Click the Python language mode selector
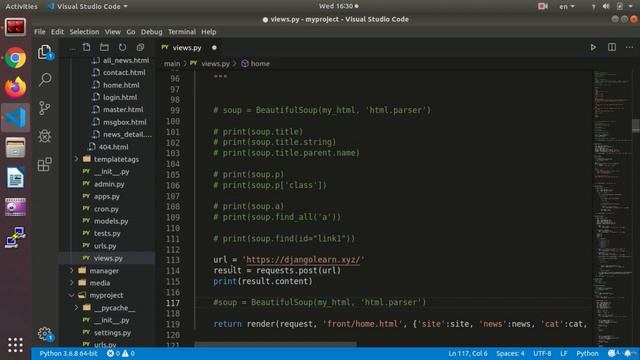The height and width of the screenshot is (360, 640). pos(587,353)
